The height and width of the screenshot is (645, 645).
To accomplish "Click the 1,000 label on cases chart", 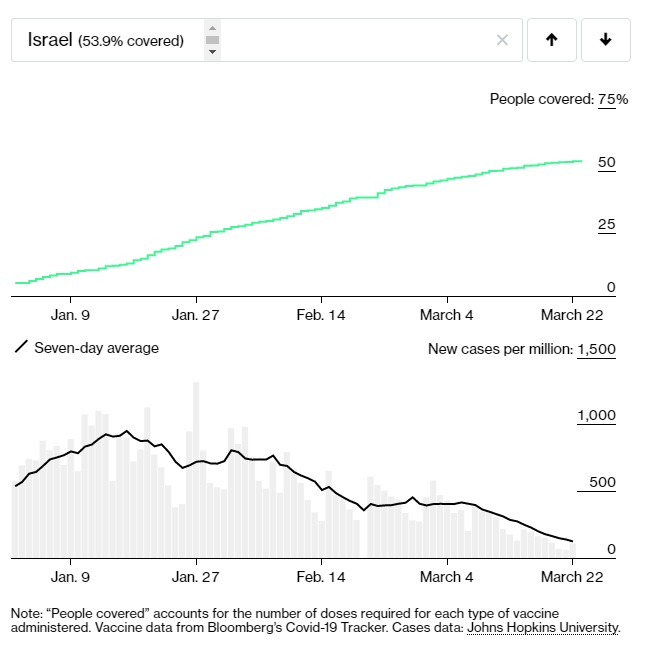I will tap(597, 415).
